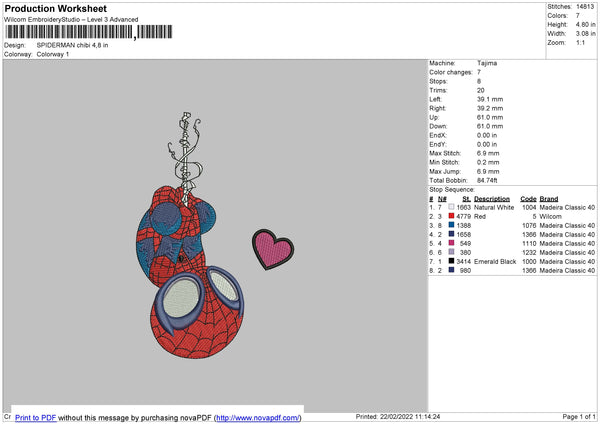This screenshot has width=600, height=424.
Task: Click the pink heart embroidery motif
Action: pos(273,250)
